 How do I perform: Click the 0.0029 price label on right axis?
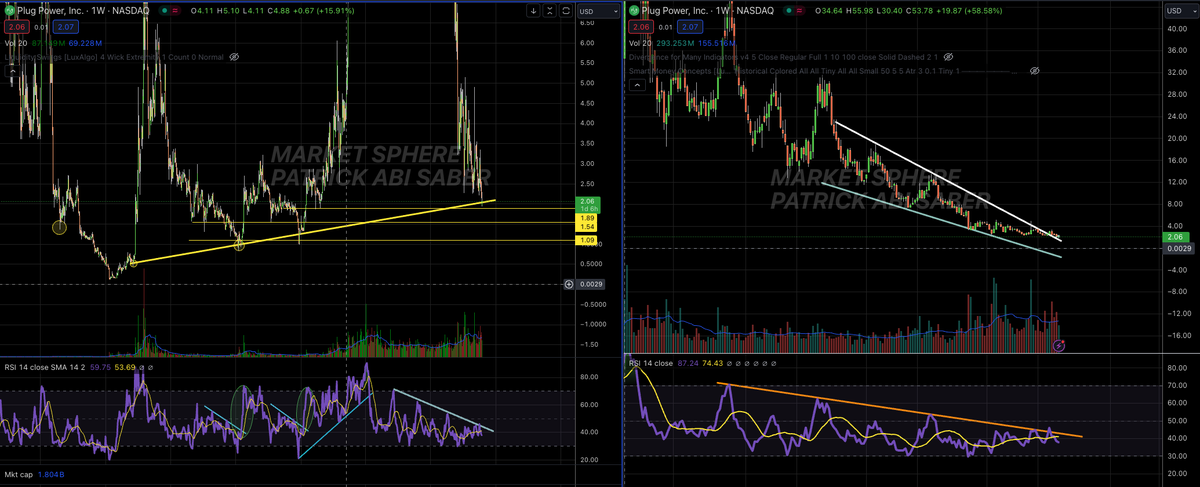1178,248
